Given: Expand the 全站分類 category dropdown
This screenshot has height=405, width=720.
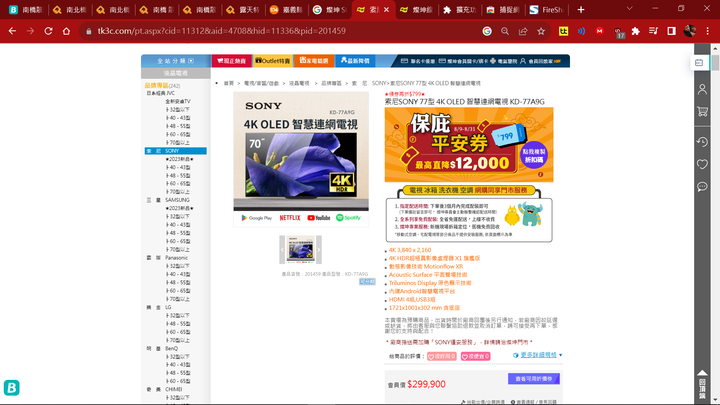Looking at the screenshot, I should pyautogui.click(x=176, y=61).
